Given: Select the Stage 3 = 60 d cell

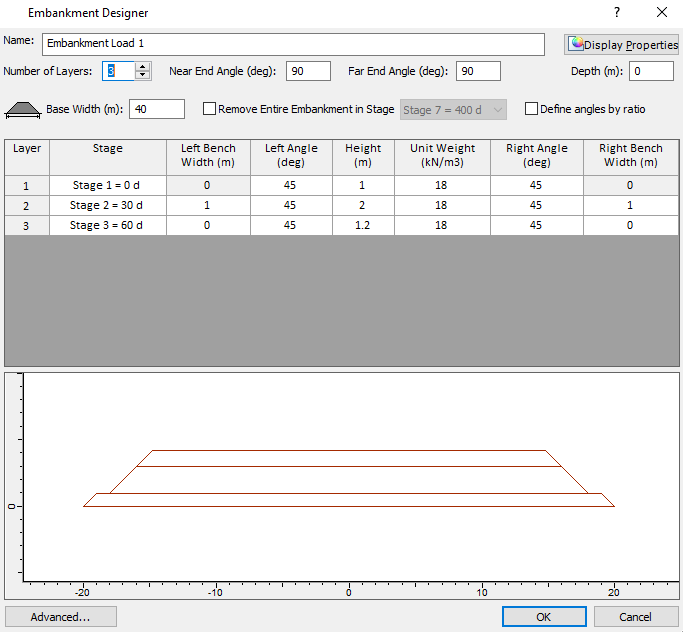Looking at the screenshot, I should coord(108,225).
